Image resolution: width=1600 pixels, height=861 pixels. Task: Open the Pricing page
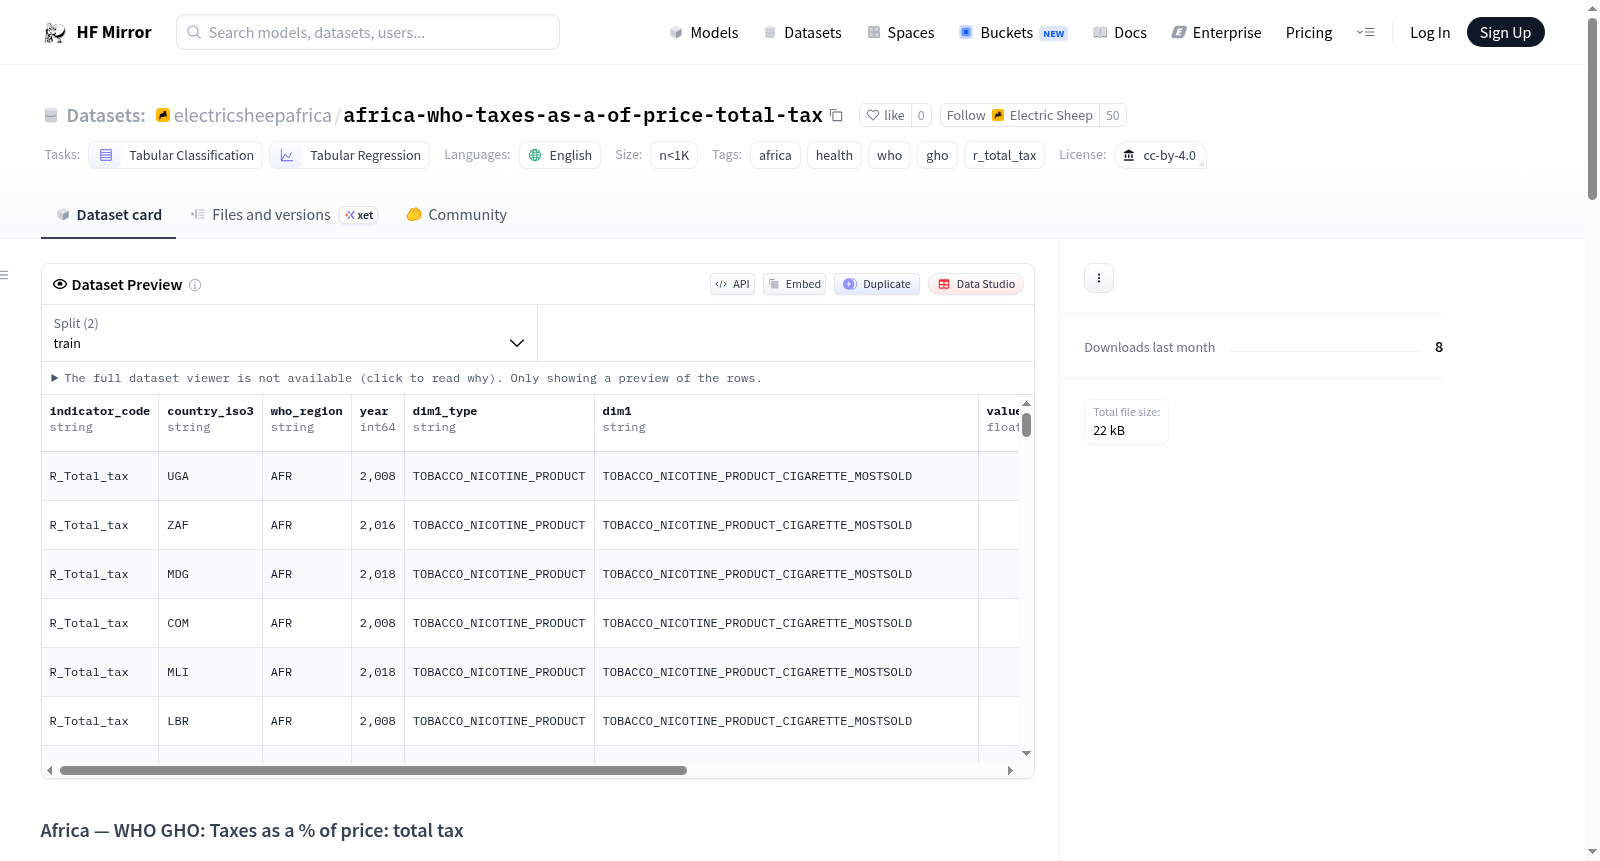(1309, 33)
